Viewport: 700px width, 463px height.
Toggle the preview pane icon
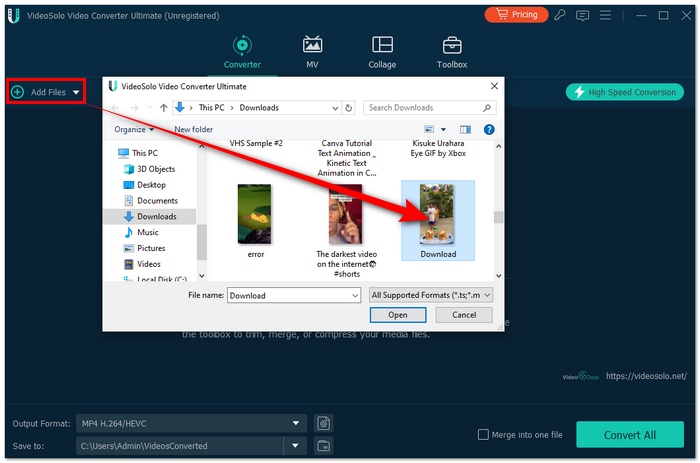465,129
